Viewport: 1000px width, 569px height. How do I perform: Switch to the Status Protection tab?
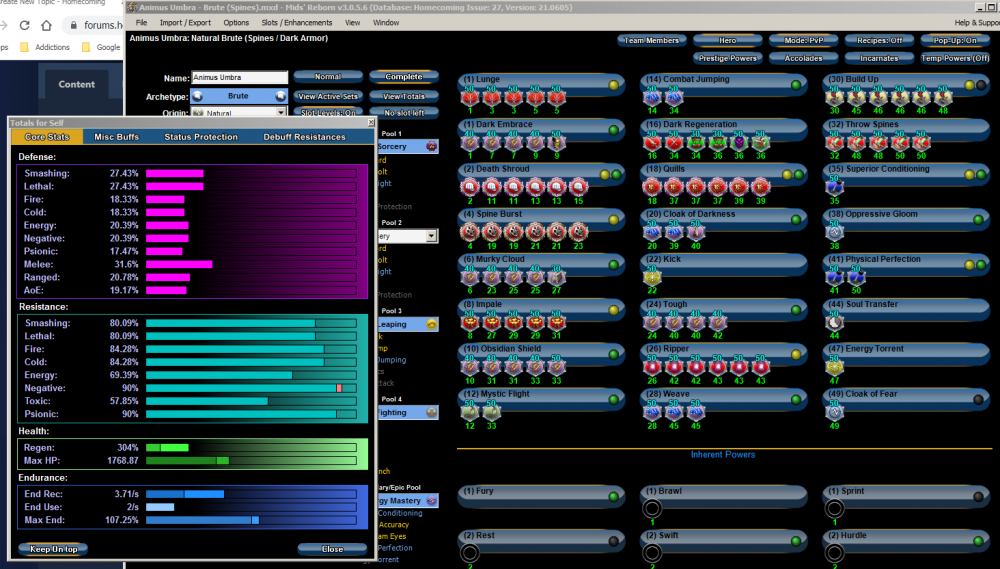pyautogui.click(x=201, y=137)
